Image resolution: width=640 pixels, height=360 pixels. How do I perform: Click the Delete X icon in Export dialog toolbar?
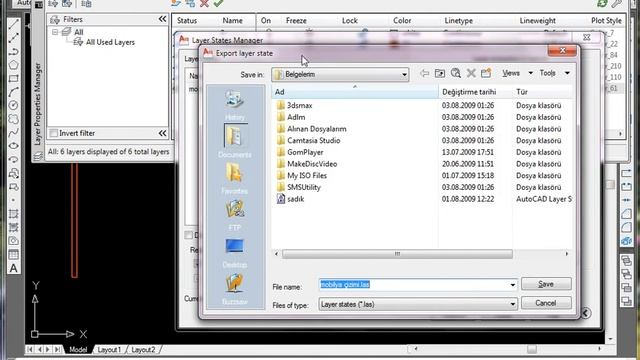(471, 73)
